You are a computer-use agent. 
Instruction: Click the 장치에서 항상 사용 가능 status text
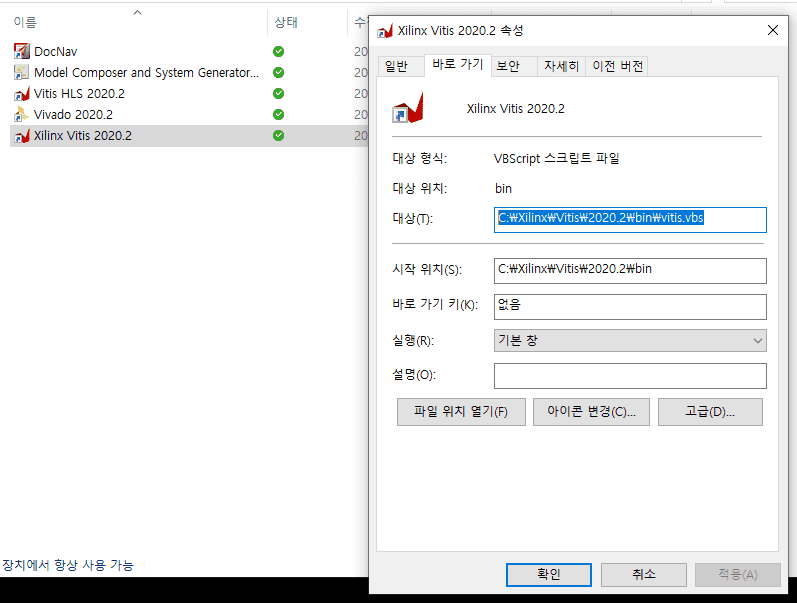[x=68, y=565]
